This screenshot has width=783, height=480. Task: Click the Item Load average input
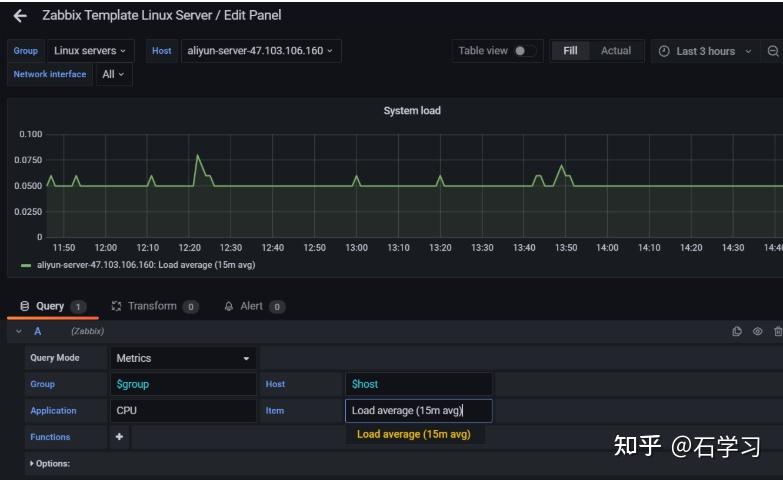click(x=418, y=411)
